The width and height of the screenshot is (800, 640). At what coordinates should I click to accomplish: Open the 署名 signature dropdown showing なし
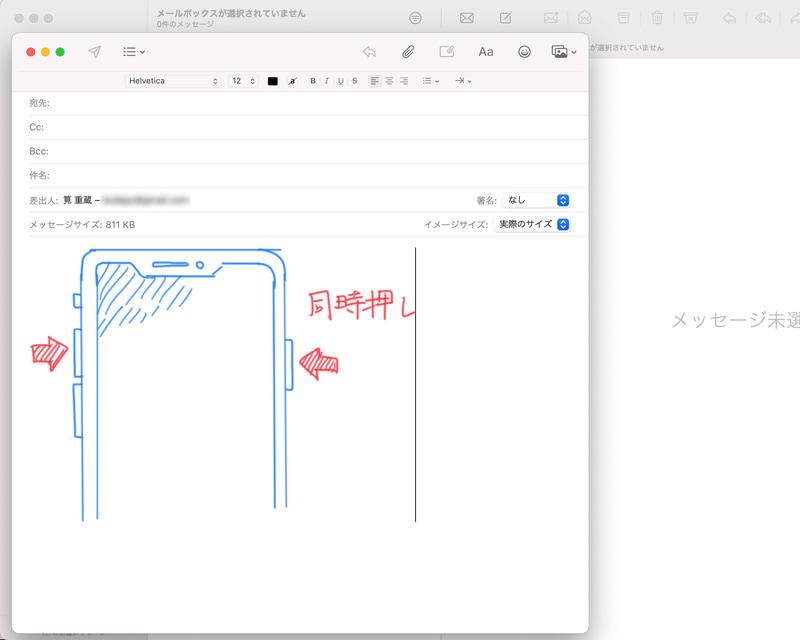538,199
